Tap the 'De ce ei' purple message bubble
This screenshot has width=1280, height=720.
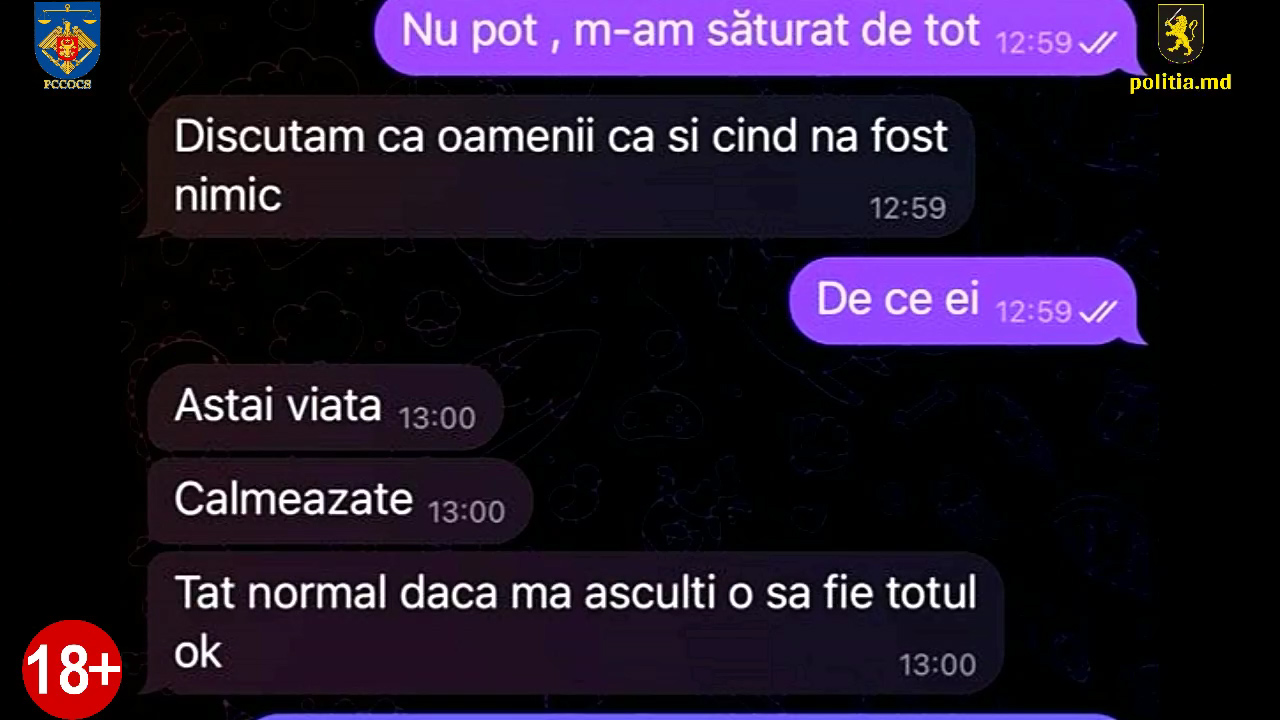pos(966,301)
